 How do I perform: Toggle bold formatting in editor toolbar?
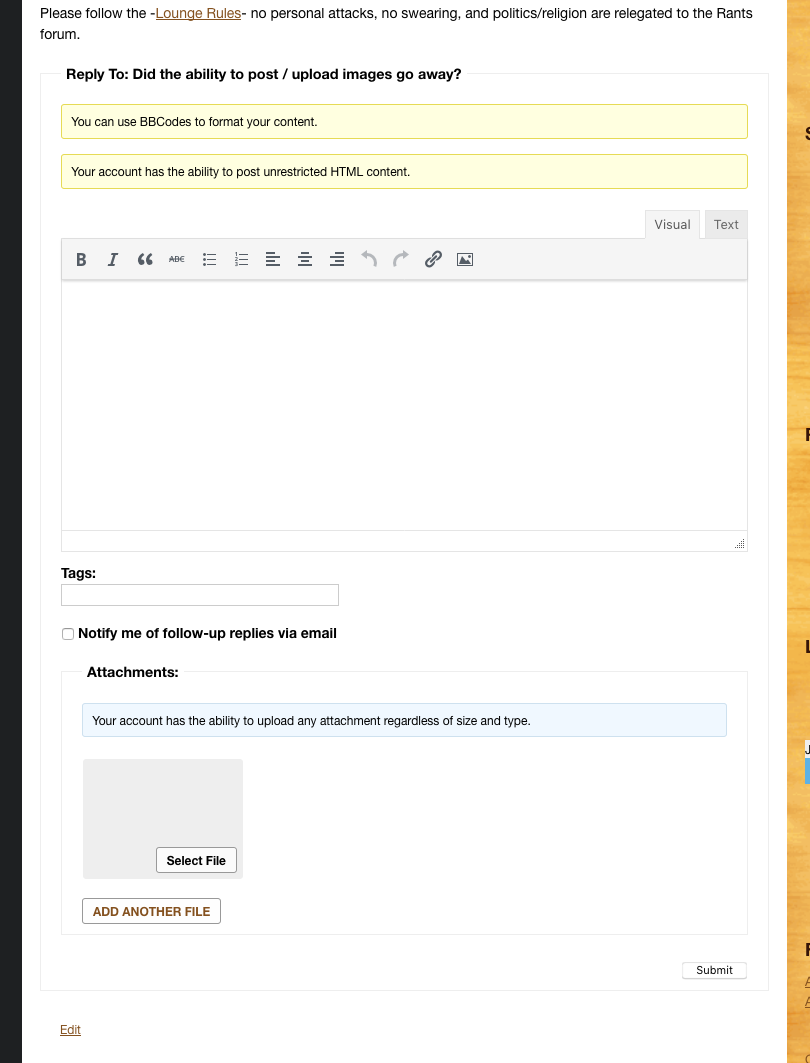[81, 260]
